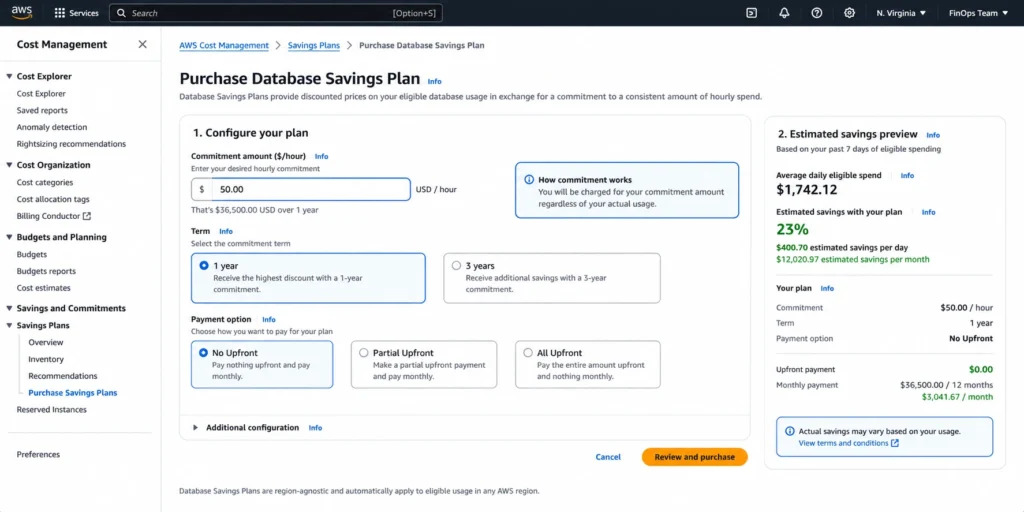Click the info icon in Actual savings notice
Image resolution: width=1024 pixels, height=512 pixels.
[790, 431]
